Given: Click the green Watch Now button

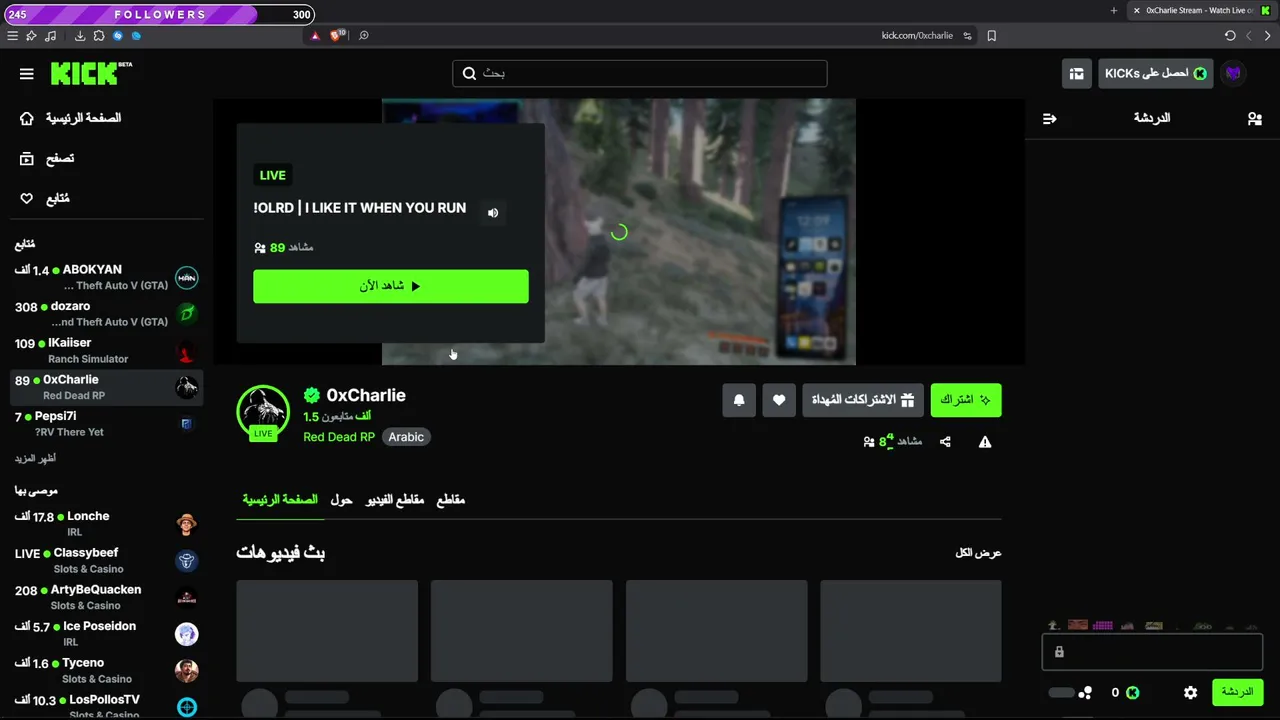Looking at the screenshot, I should click(x=391, y=286).
